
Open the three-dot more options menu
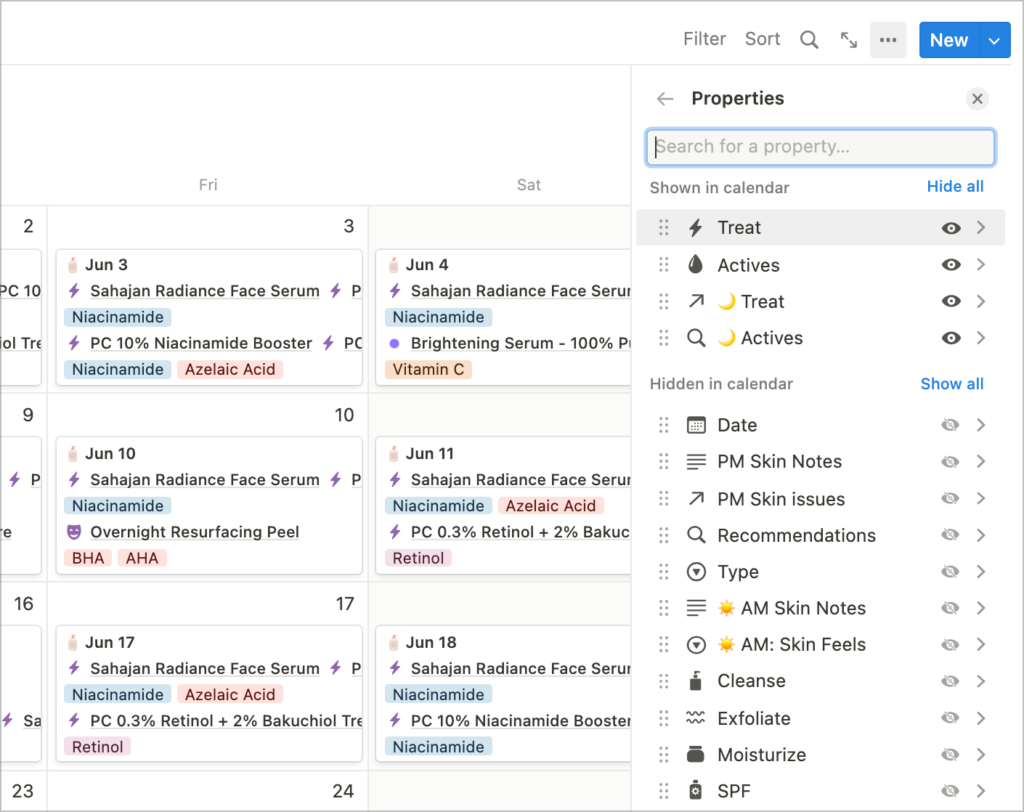coord(888,40)
